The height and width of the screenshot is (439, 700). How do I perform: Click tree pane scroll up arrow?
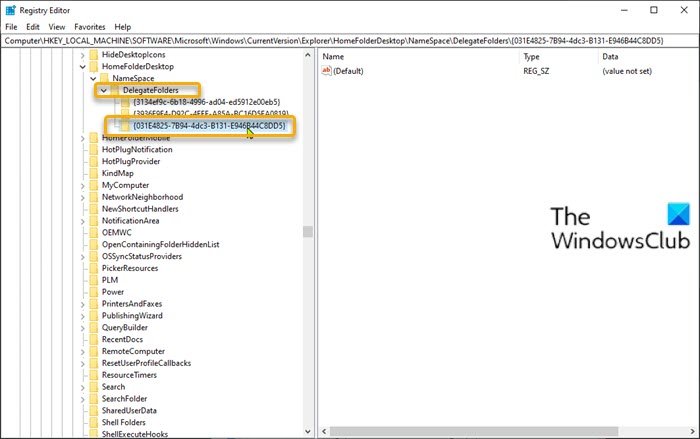(308, 55)
